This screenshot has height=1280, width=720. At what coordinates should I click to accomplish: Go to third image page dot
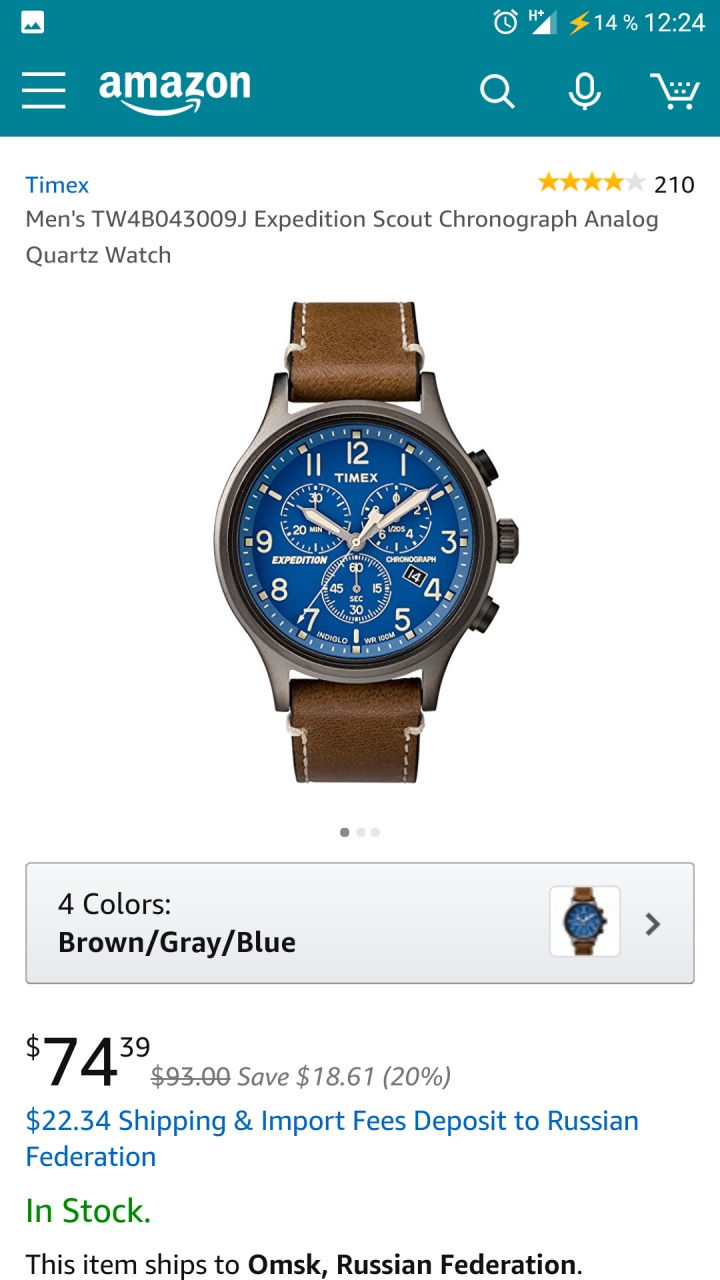coord(375,832)
